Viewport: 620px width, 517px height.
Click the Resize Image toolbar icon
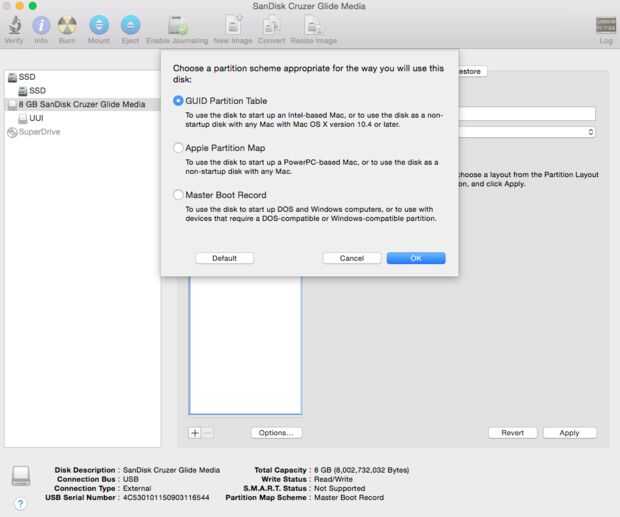[313, 26]
